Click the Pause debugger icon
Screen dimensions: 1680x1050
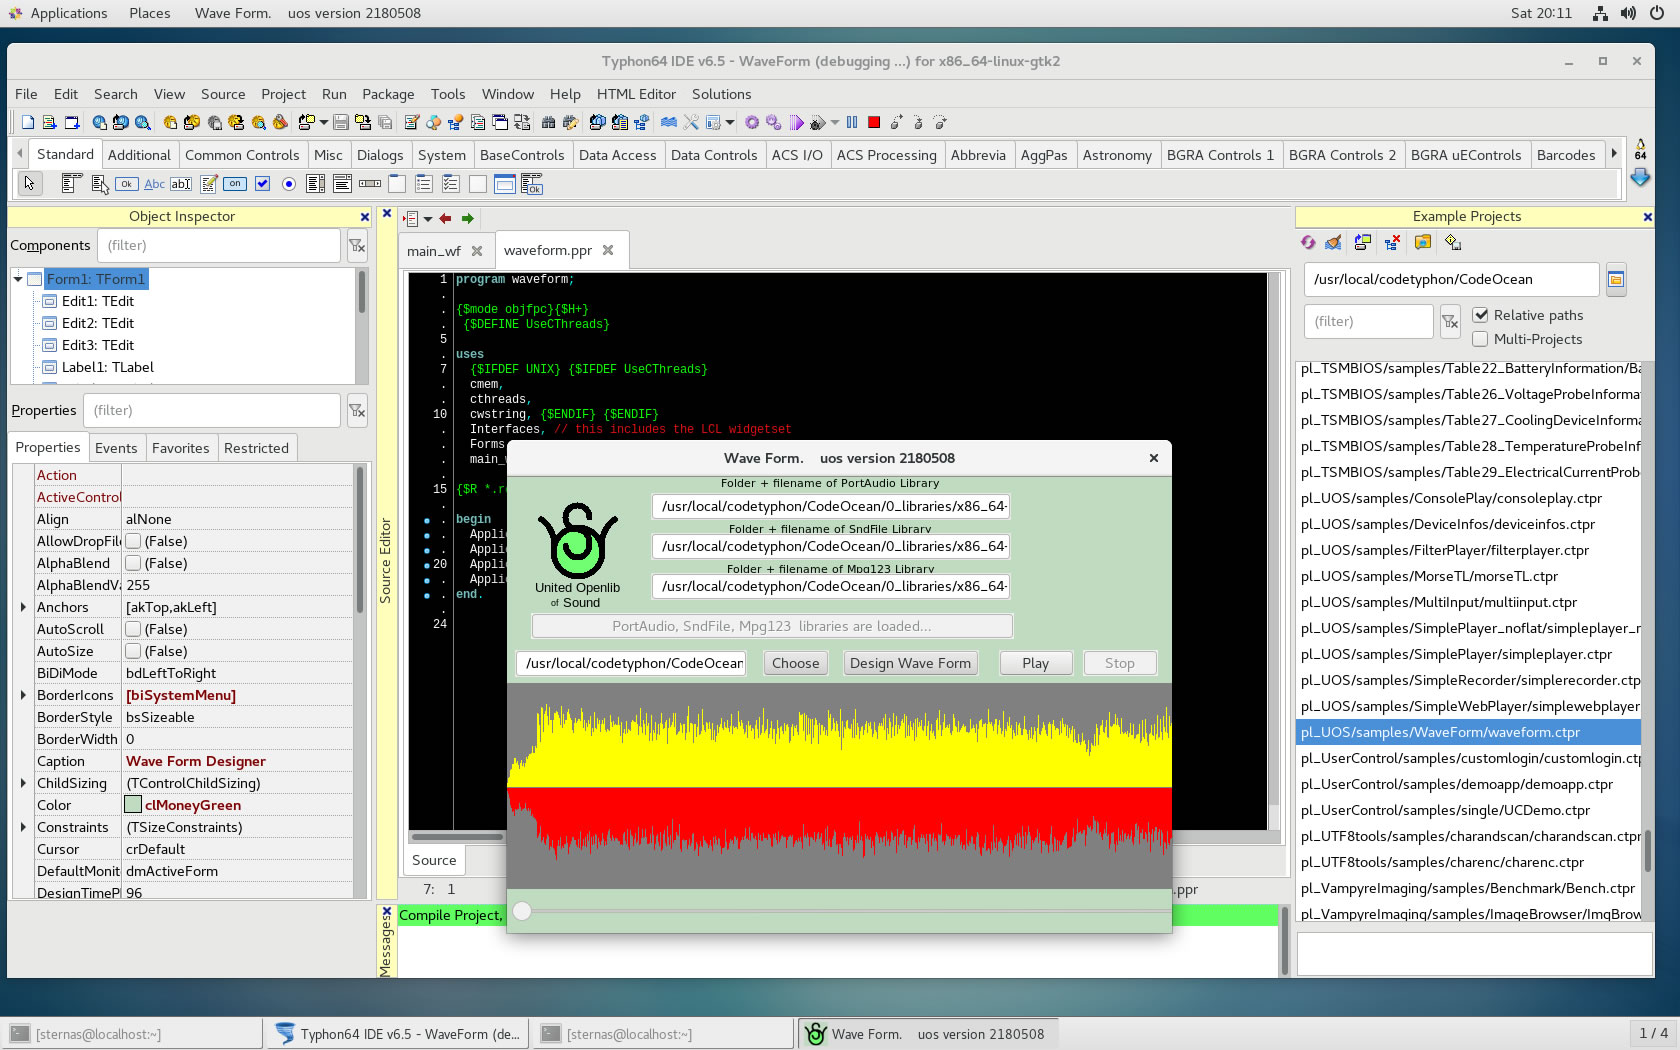(852, 122)
